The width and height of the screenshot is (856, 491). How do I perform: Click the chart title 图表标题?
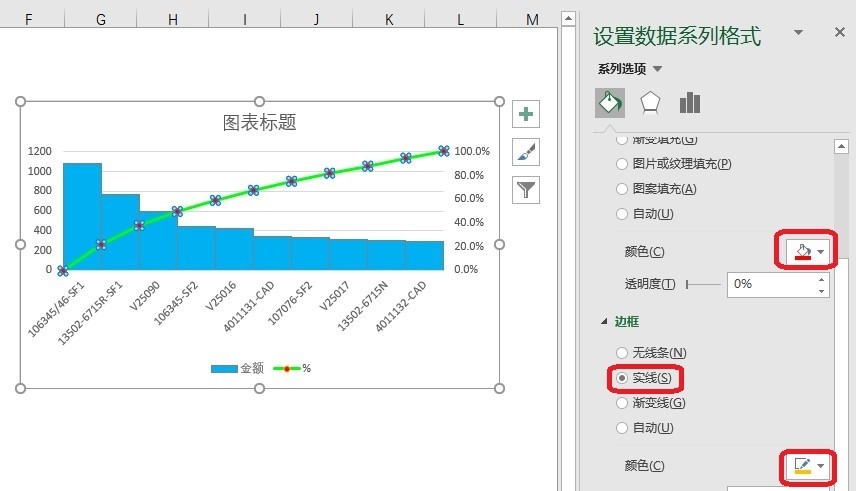(259, 122)
